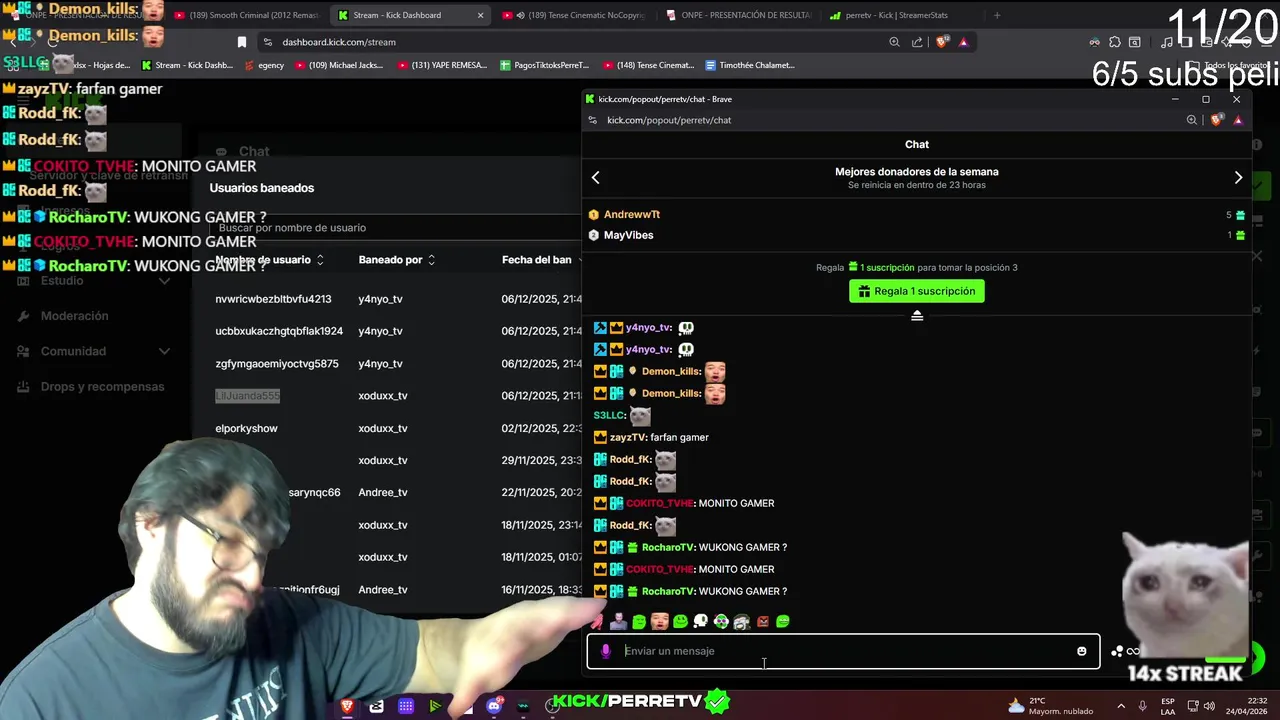Screen dimensions: 1280x720
Task: Switch to Smooth Criminal YouTube tab
Action: tap(245, 15)
